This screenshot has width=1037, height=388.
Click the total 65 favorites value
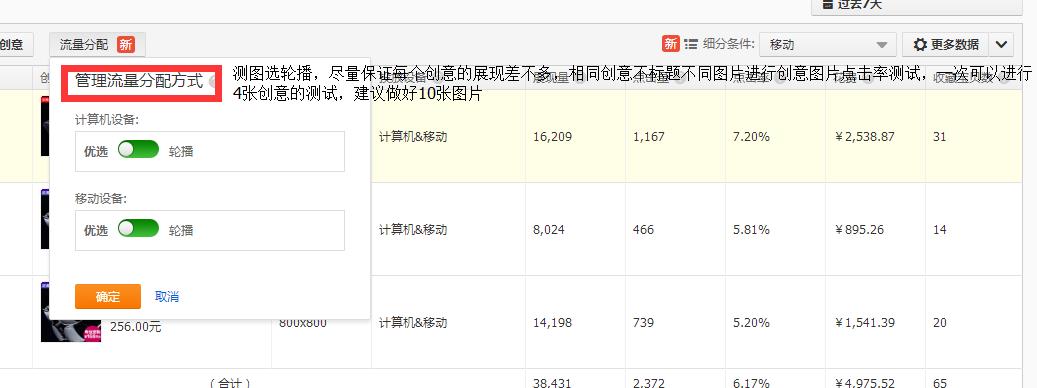click(x=940, y=383)
